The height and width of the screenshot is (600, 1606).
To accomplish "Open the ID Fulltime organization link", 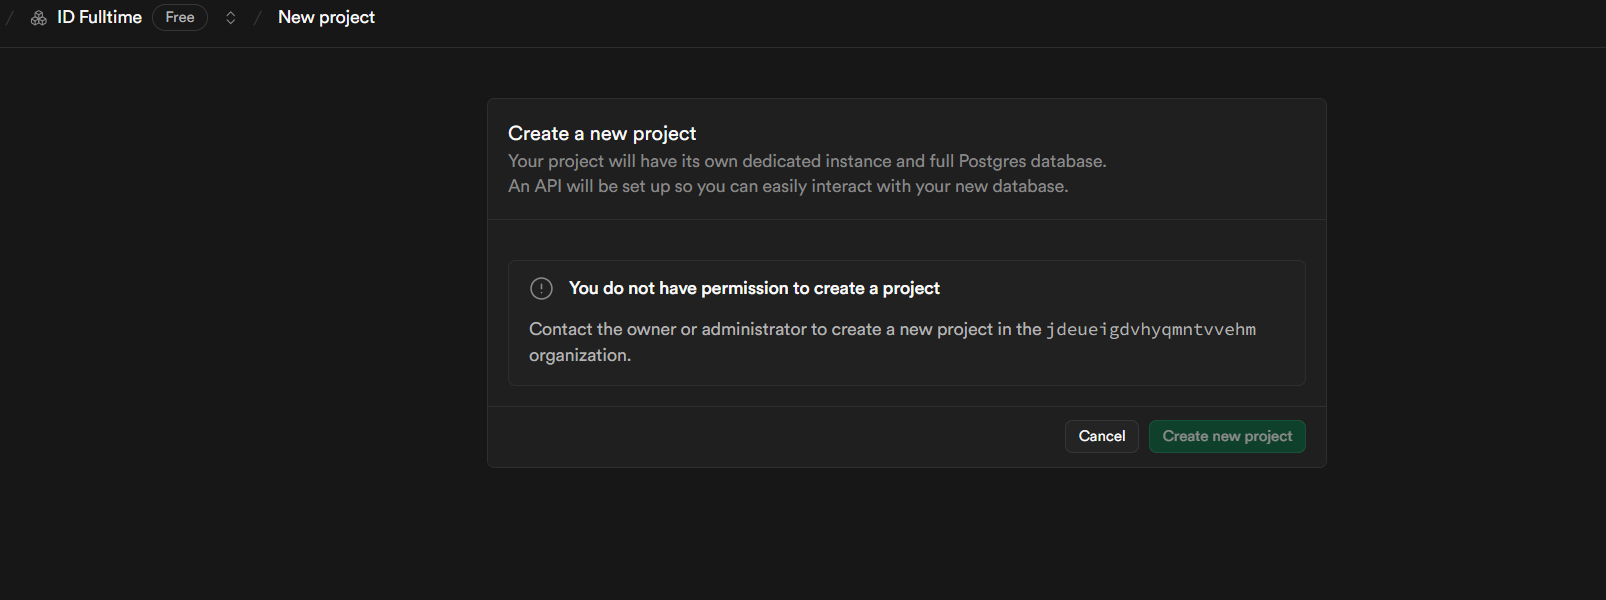I will click(99, 18).
